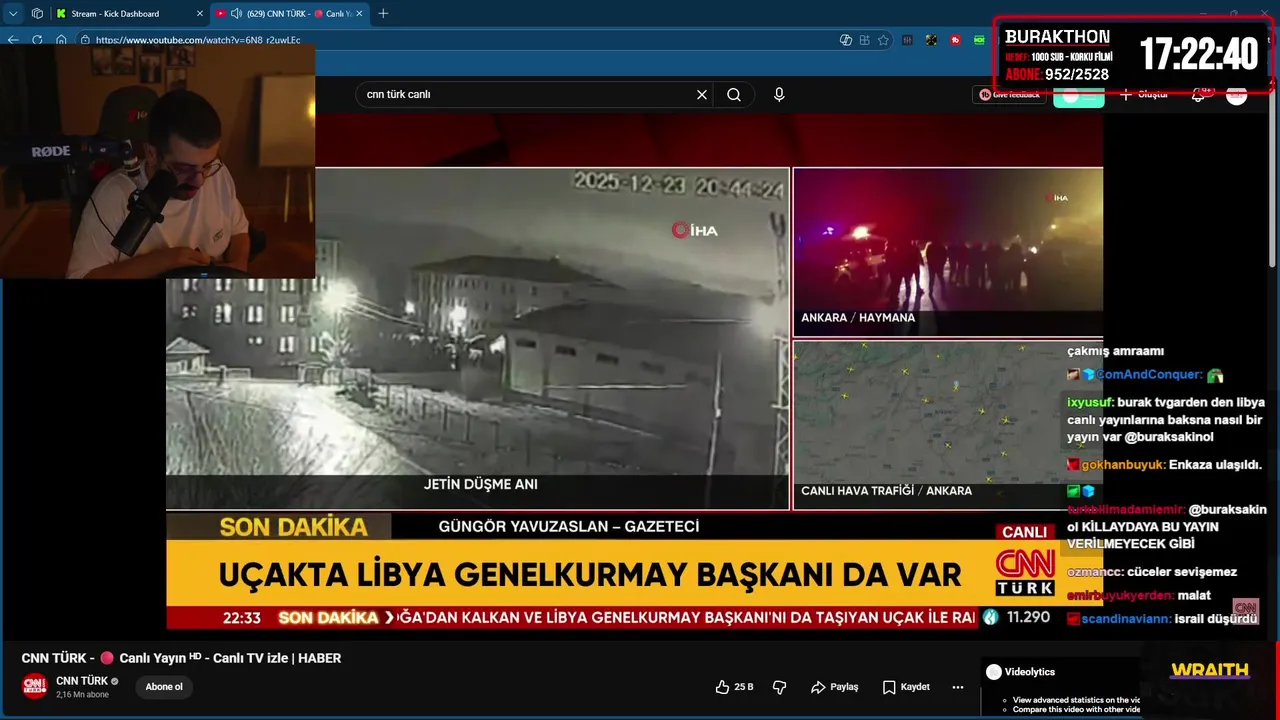1280x720 pixels.
Task: Click the CNN TÜRK live video player
Action: (634, 372)
